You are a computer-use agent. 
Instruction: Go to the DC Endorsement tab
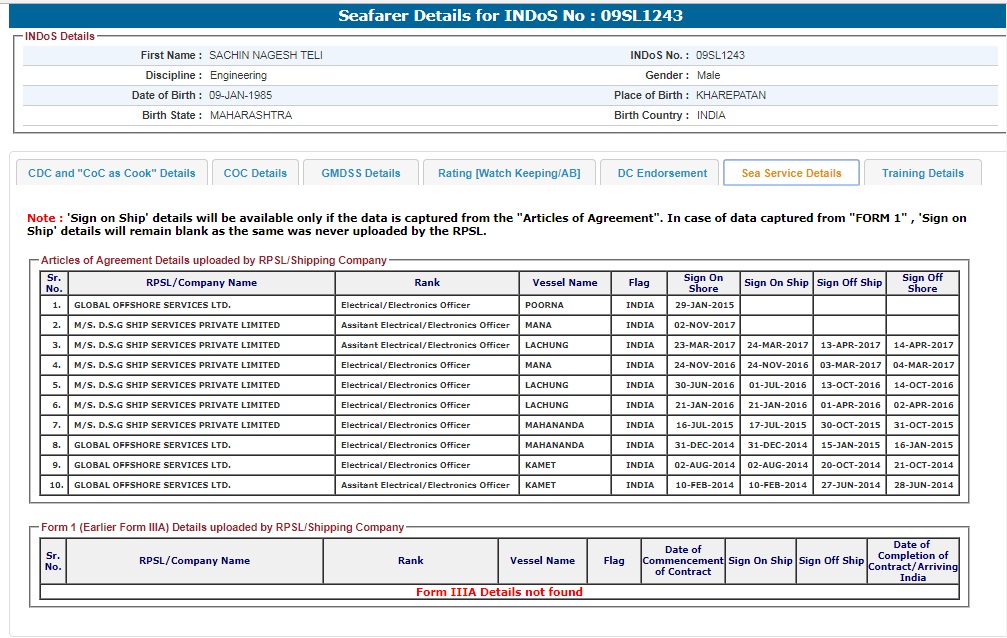(x=662, y=173)
